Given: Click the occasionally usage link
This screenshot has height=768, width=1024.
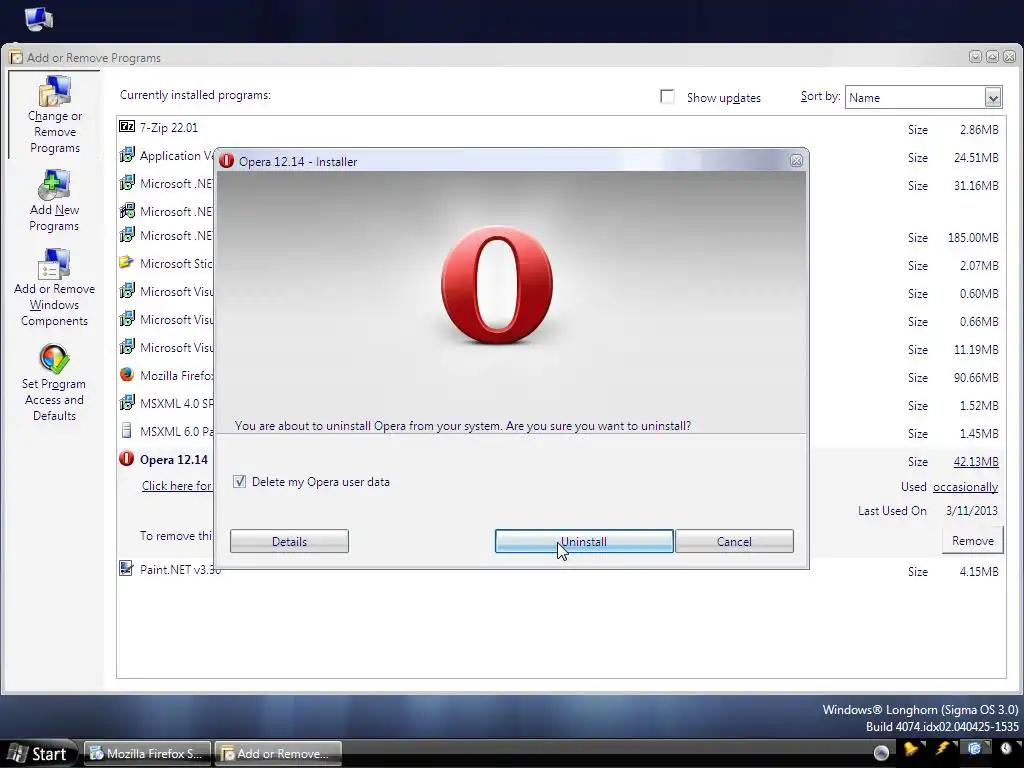Looking at the screenshot, I should tap(965, 487).
